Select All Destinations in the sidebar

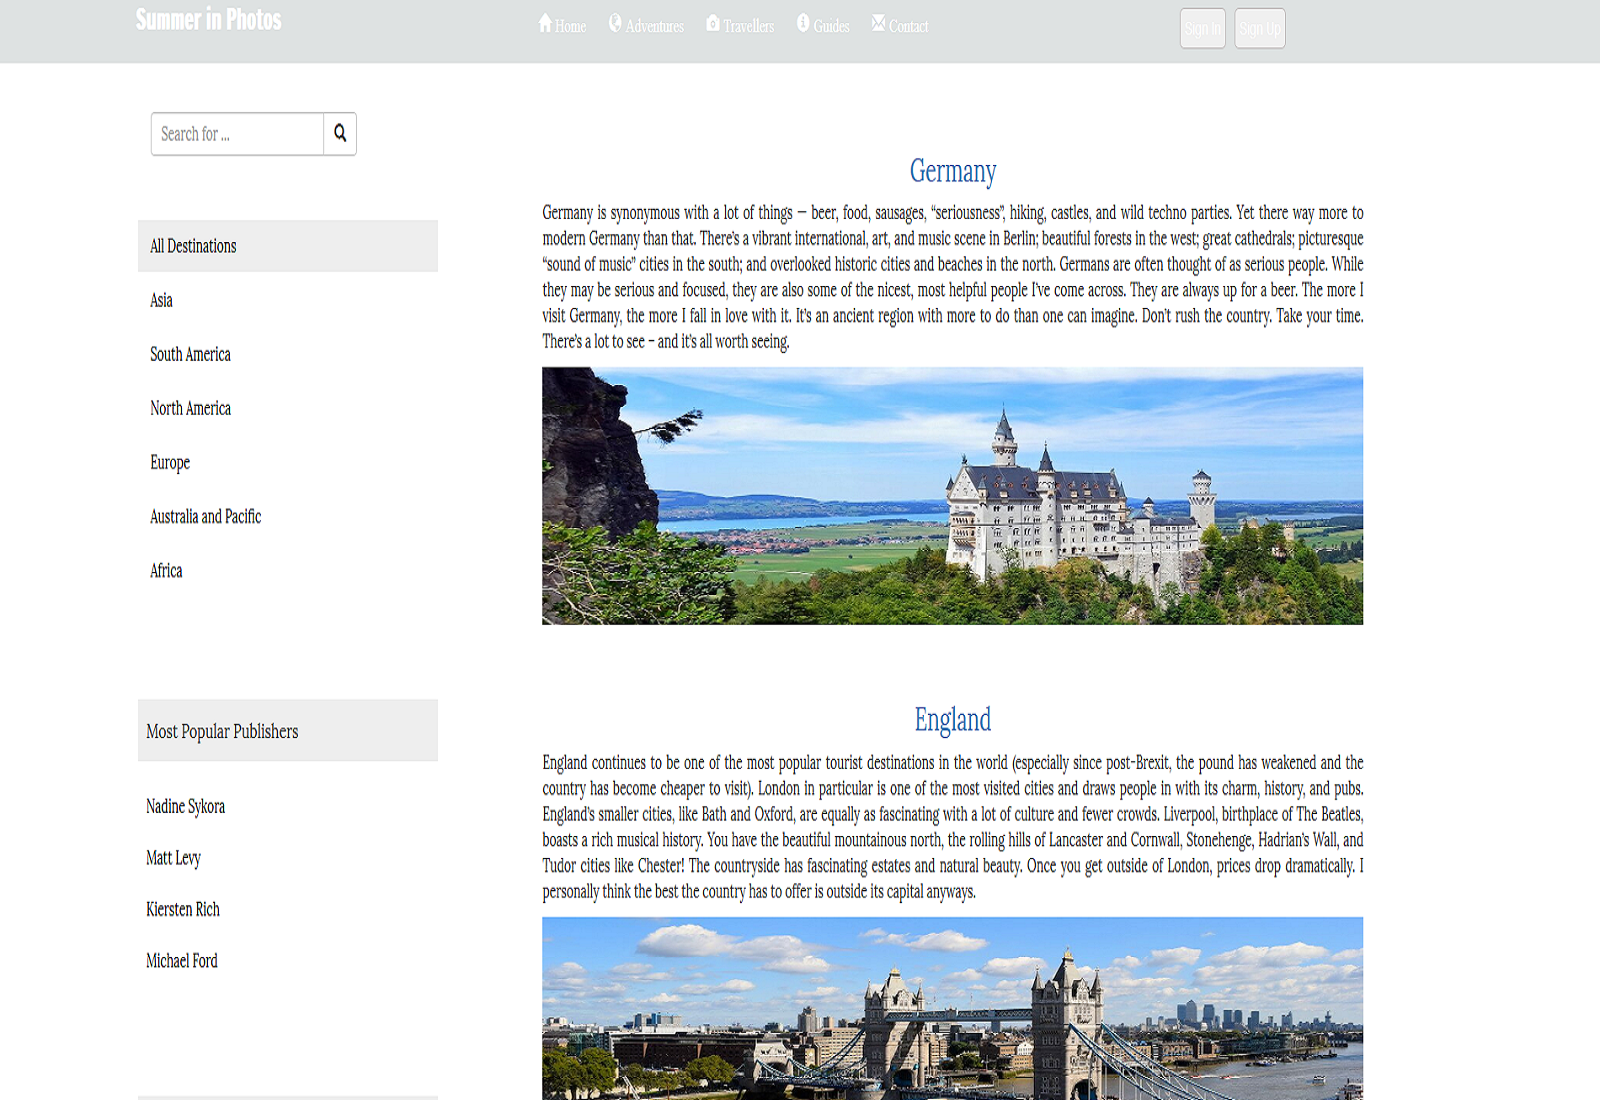click(193, 246)
